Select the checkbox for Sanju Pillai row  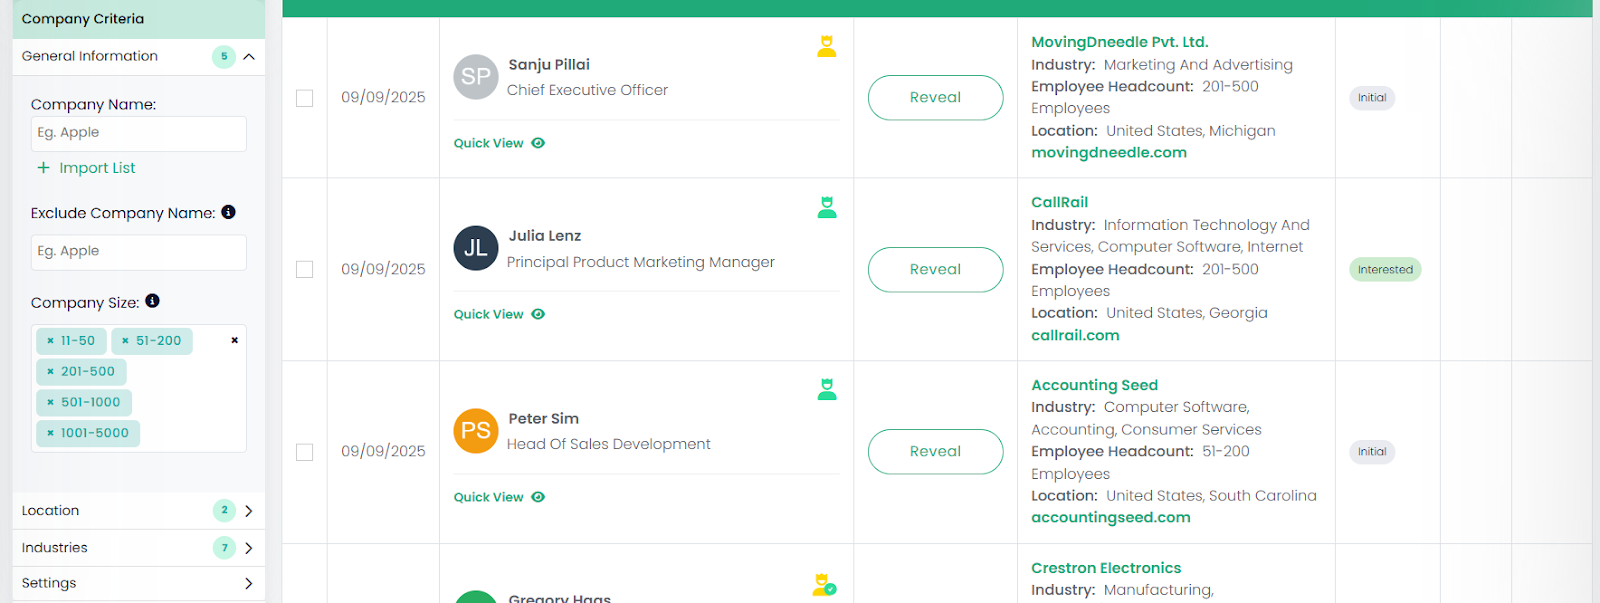pyautogui.click(x=305, y=98)
